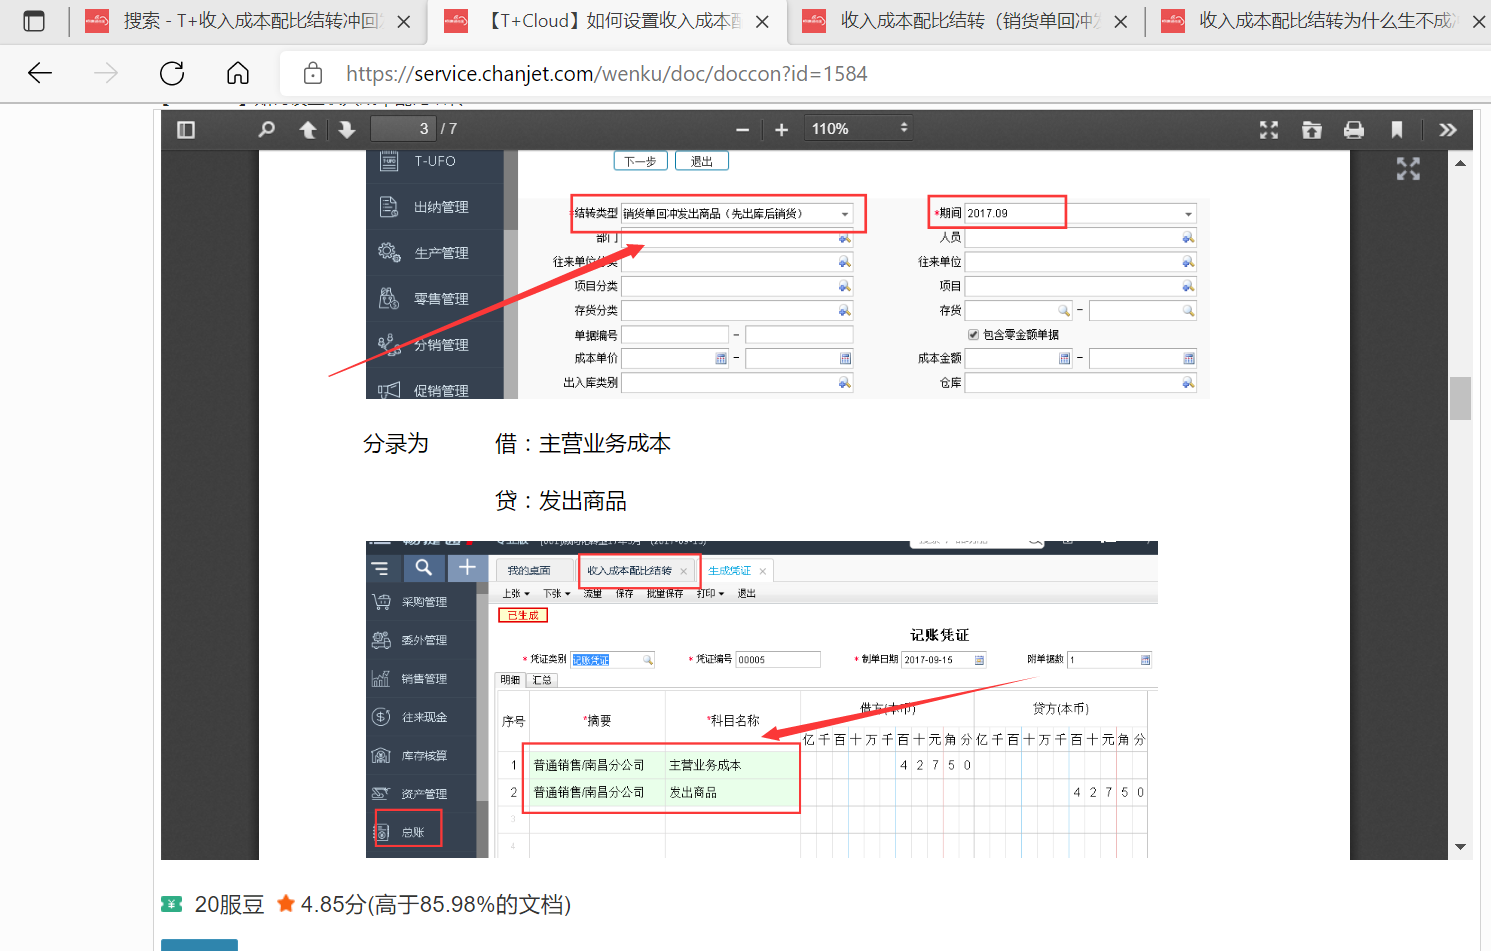This screenshot has height=951, width=1491.
Task: Click 生成凭证 tab in document image
Action: click(730, 571)
